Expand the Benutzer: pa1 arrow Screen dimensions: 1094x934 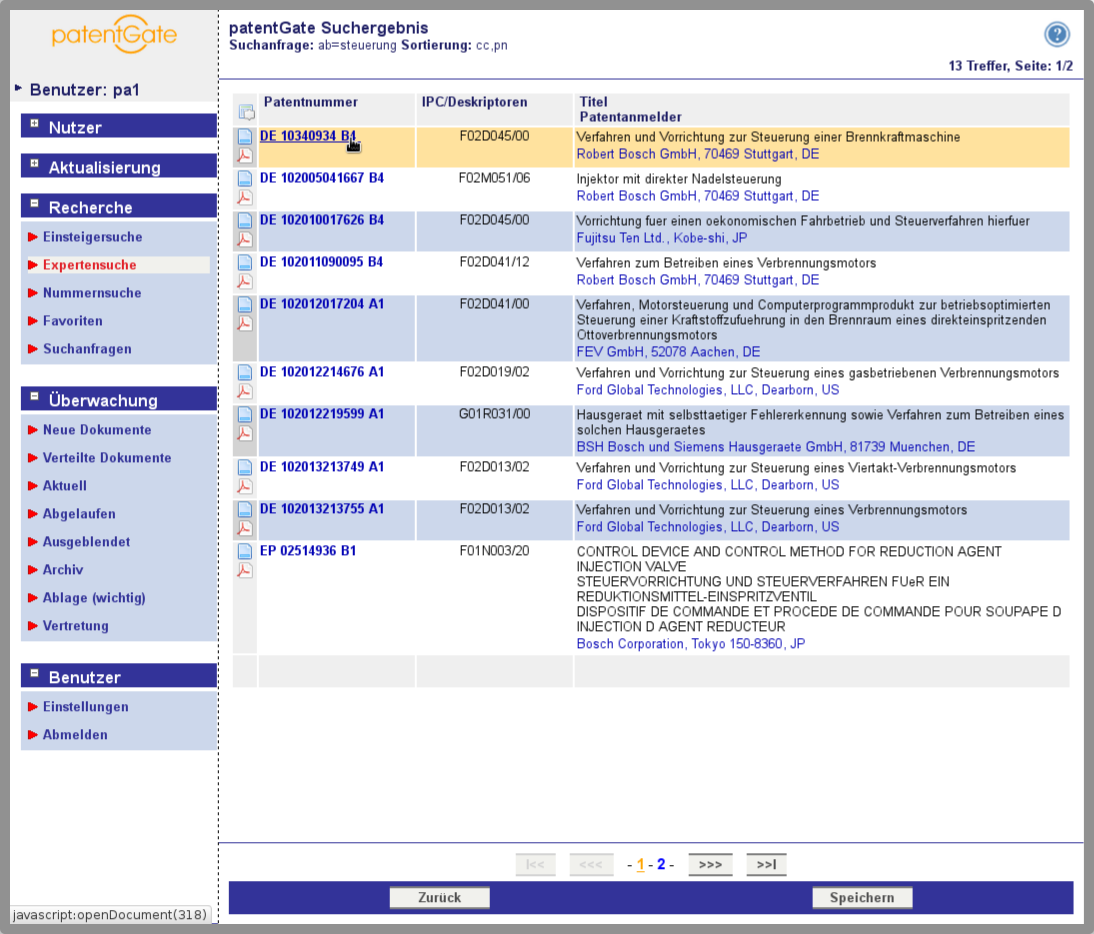coord(19,88)
